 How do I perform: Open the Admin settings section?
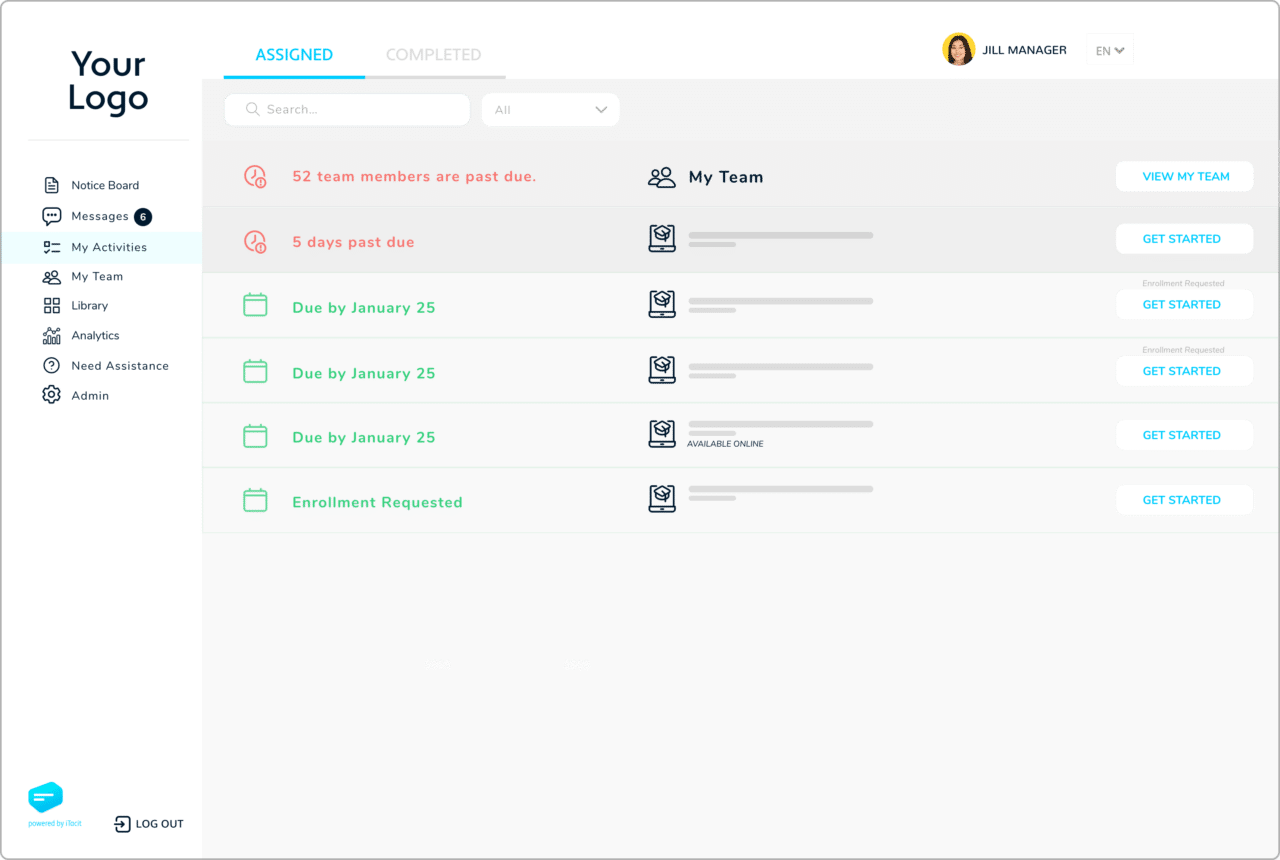(x=88, y=395)
